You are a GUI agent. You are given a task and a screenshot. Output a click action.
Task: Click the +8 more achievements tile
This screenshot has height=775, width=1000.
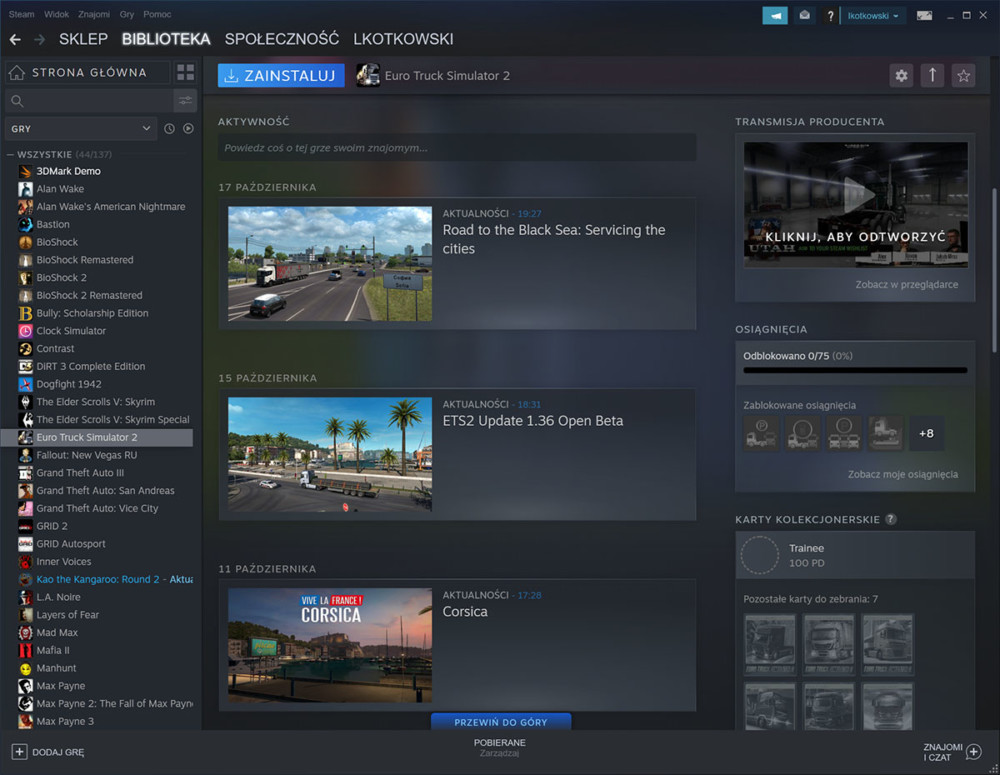(x=926, y=433)
